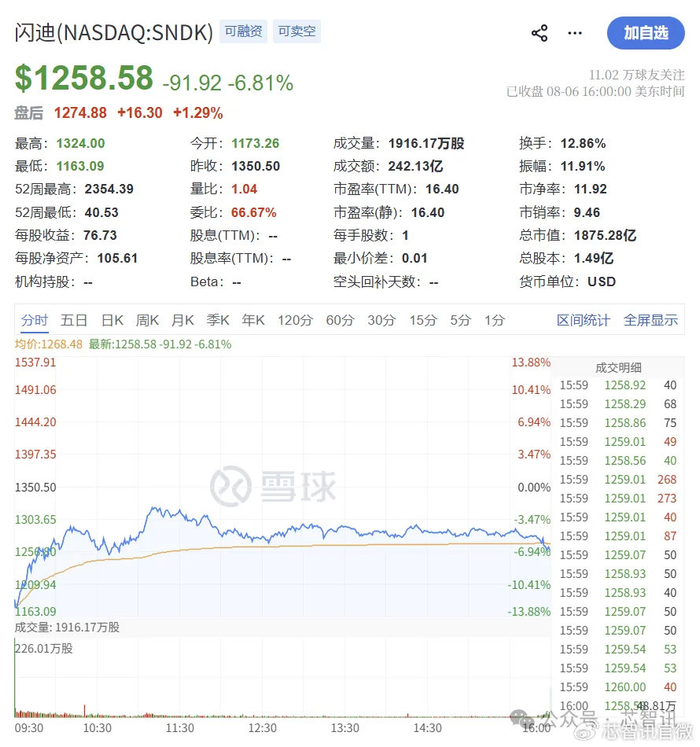This screenshot has height=747, width=700.
Task: Select the active 分时 tab
Action: (34, 320)
